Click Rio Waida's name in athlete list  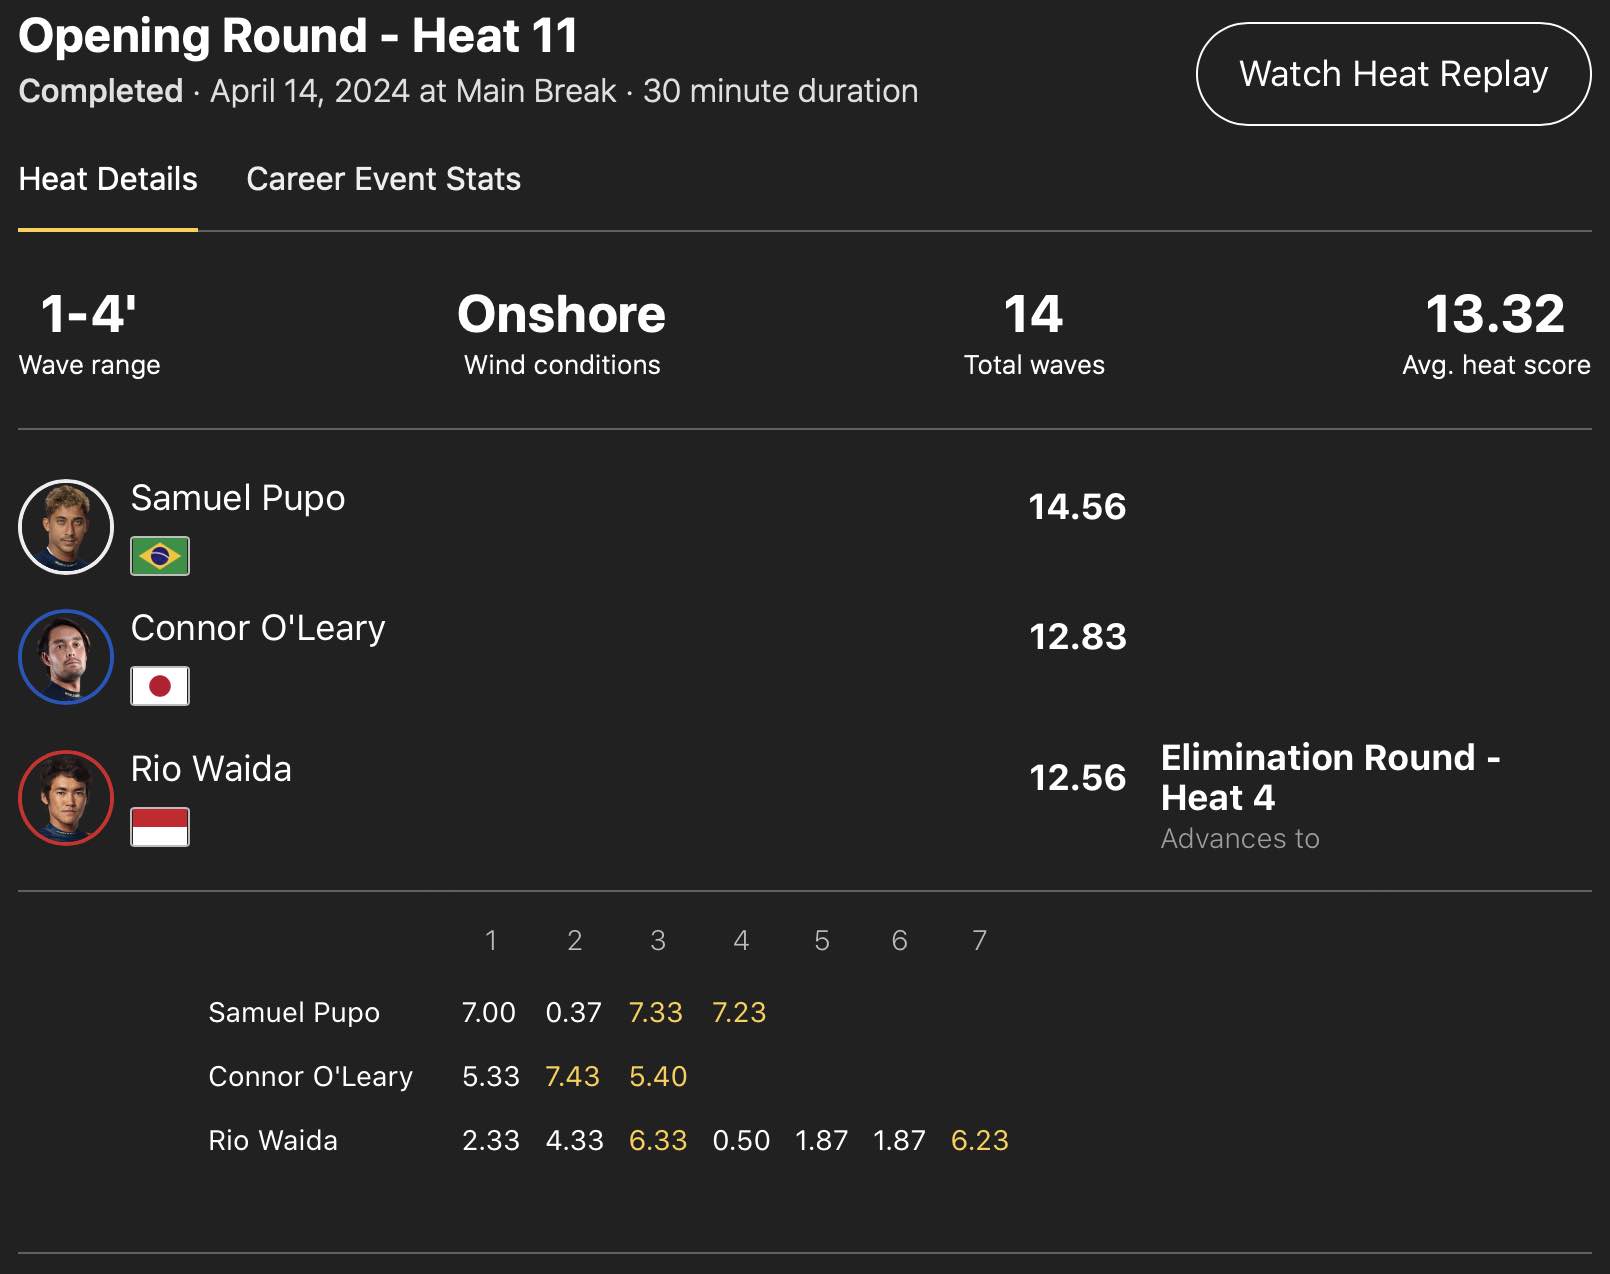click(211, 769)
